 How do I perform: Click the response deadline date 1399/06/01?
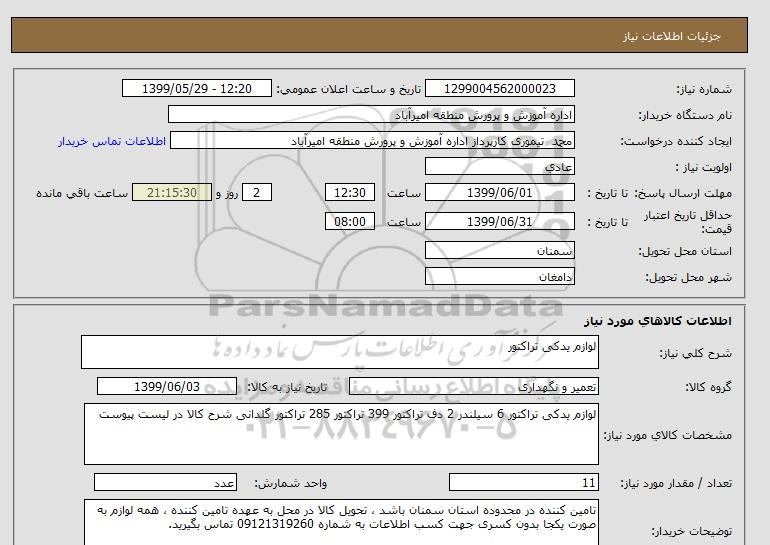499,192
